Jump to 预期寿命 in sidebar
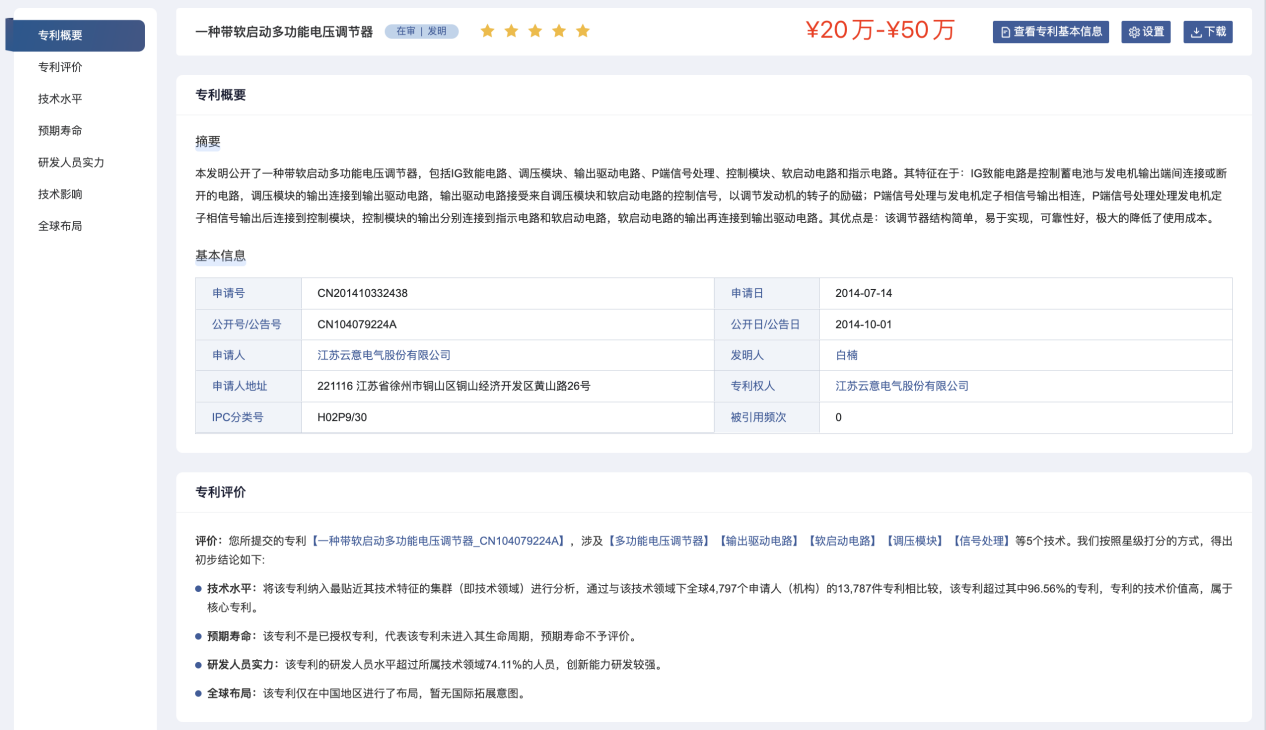 [x=60, y=131]
